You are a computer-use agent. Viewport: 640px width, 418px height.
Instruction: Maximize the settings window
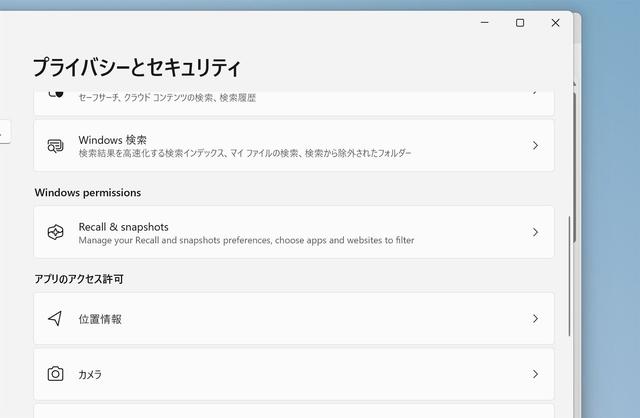point(520,23)
